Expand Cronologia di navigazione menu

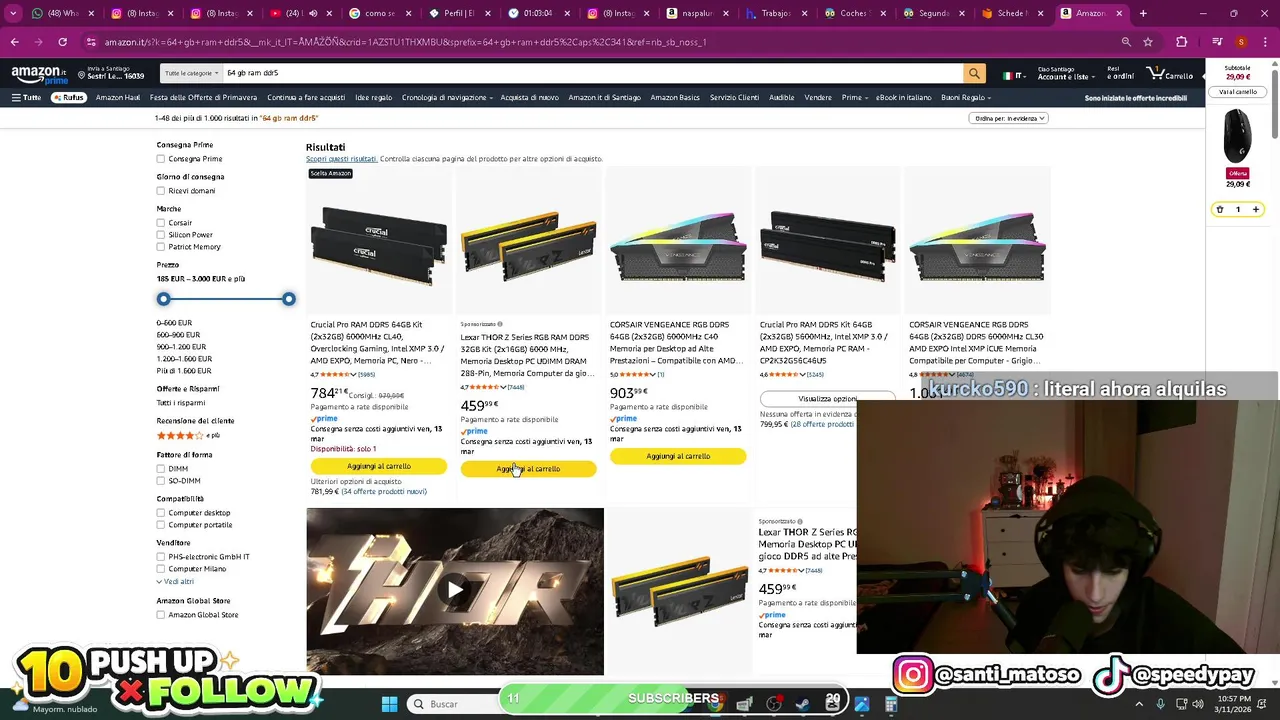447,98
